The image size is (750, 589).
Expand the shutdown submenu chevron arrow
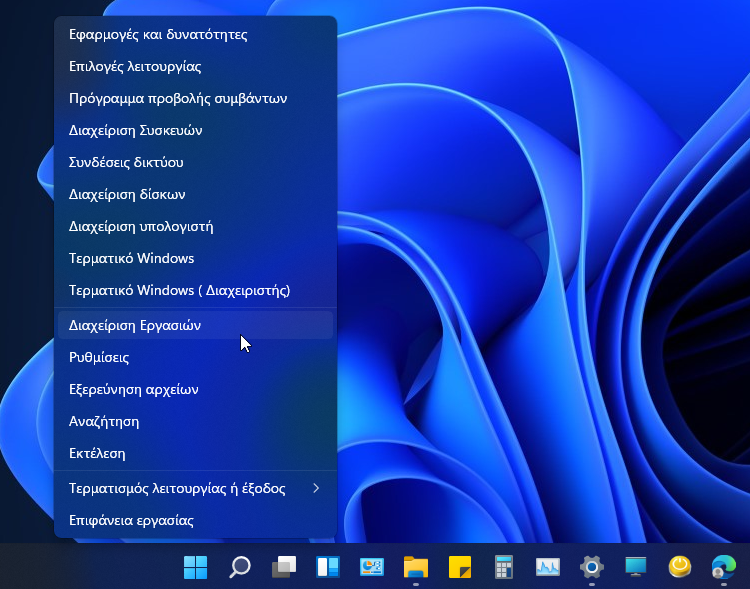(x=316, y=488)
